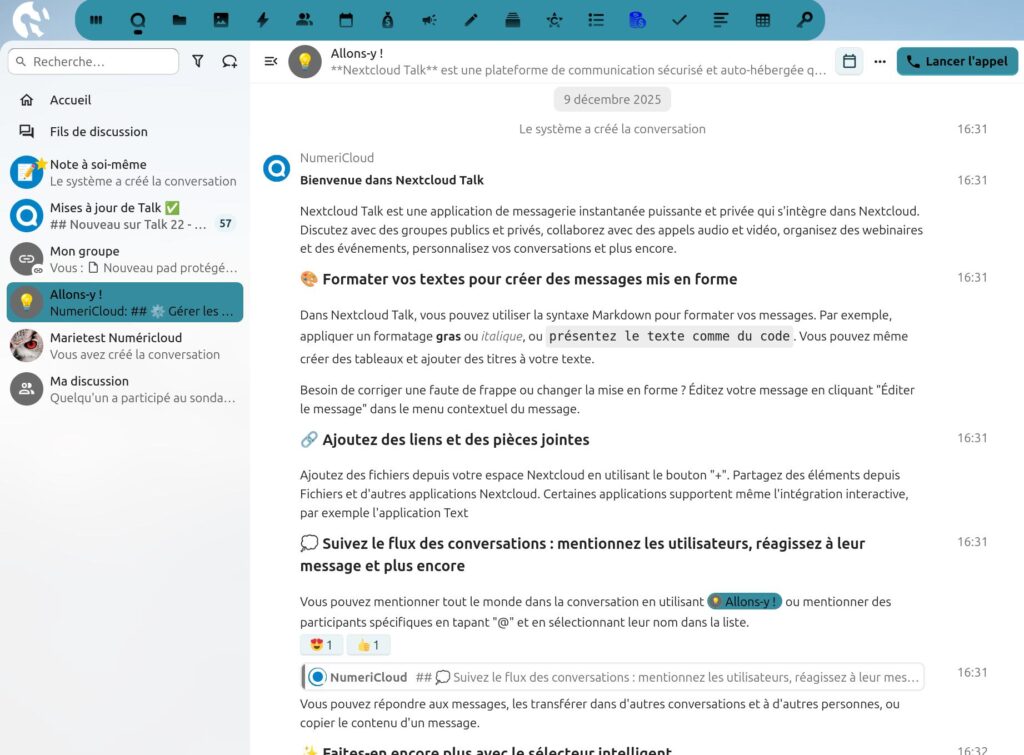This screenshot has height=755, width=1024.
Task: Click the NumeriCloud Talk avatar beside message
Action: [277, 169]
